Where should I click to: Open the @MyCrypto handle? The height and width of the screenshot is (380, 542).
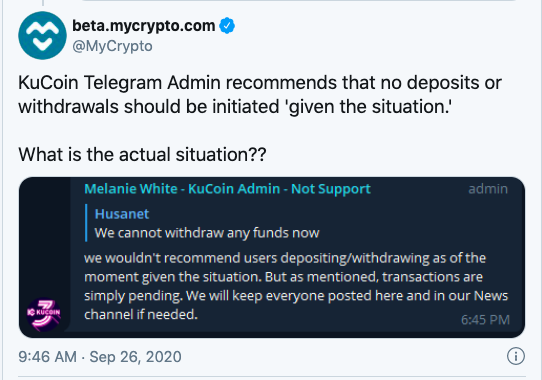point(112,46)
